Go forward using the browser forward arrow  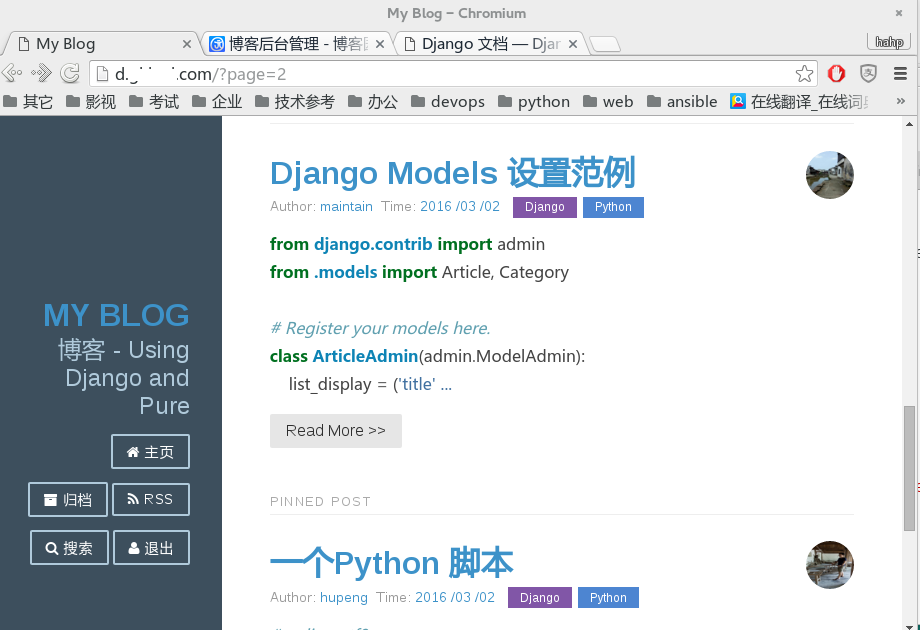[x=41, y=73]
